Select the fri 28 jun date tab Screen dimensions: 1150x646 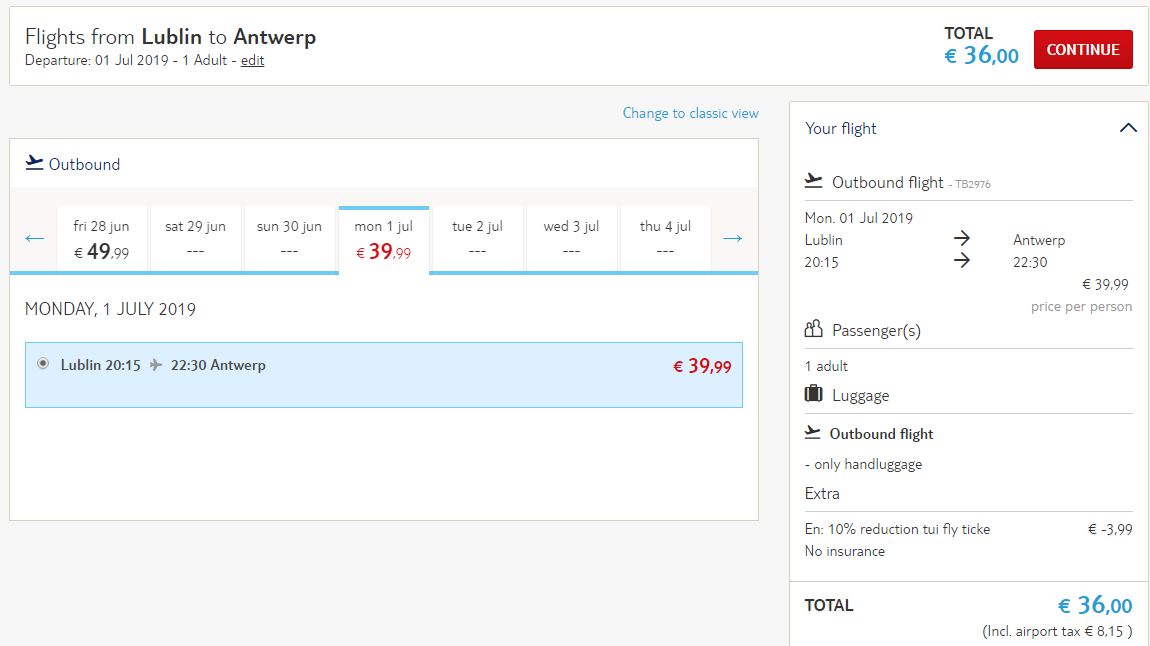point(101,239)
